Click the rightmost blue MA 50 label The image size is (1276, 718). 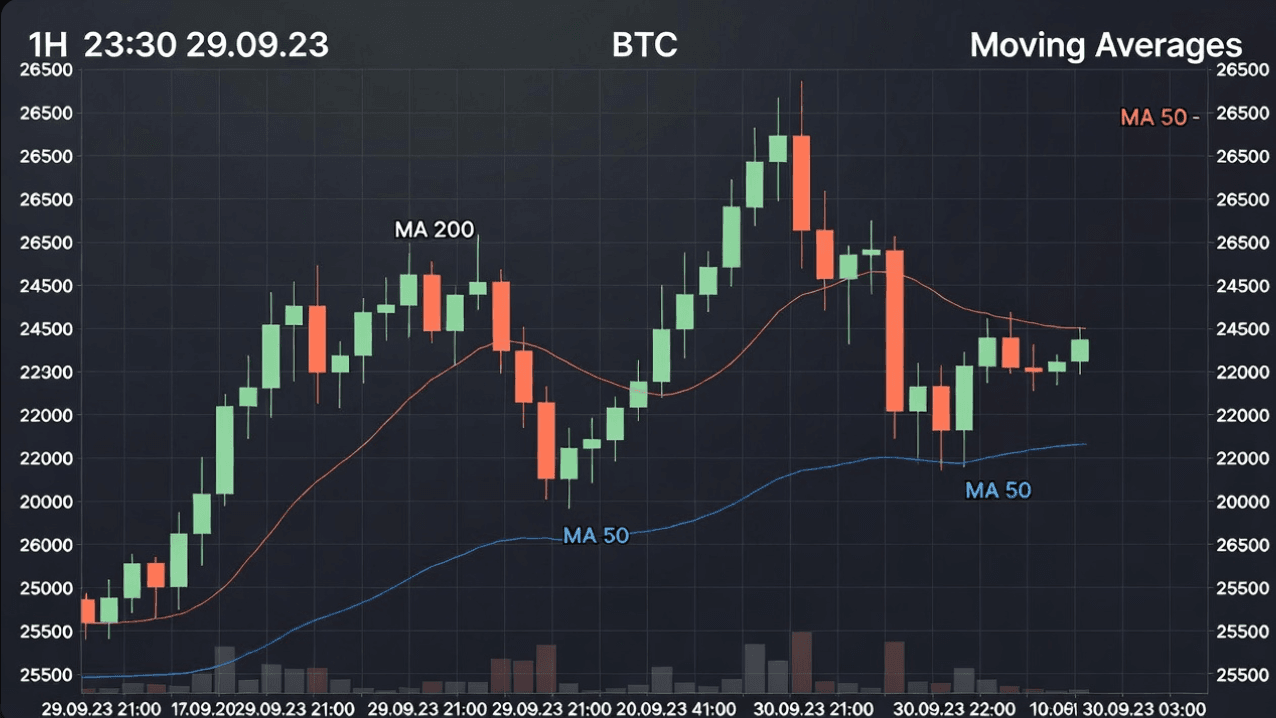(x=997, y=490)
